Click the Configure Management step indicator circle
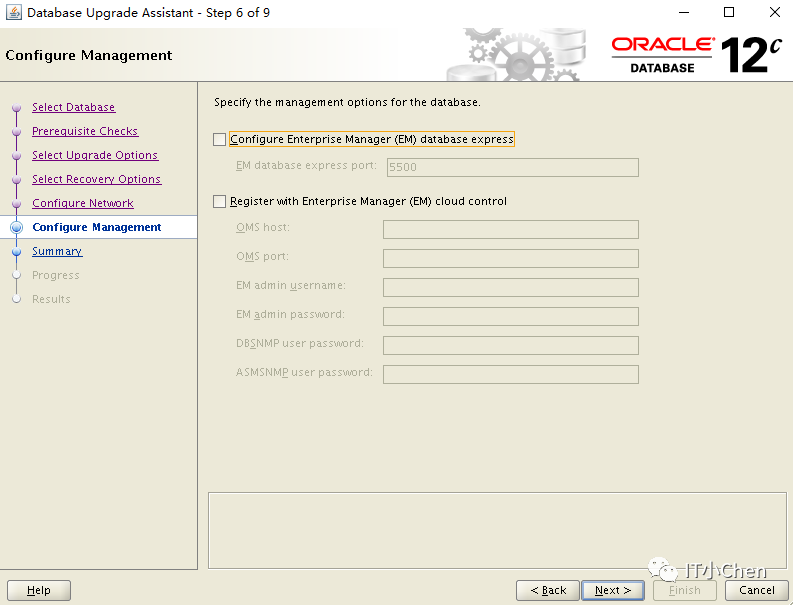The image size is (793, 605). coord(17,228)
